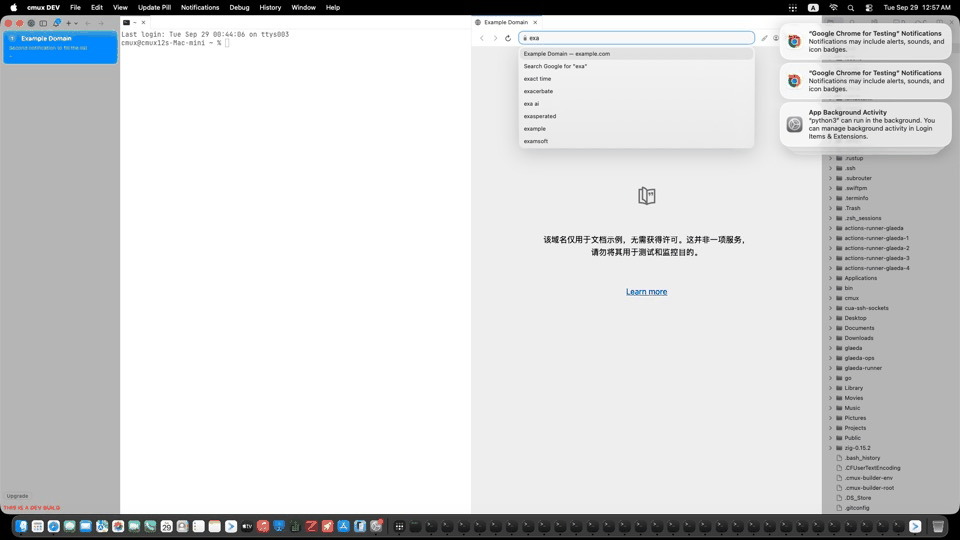The image size is (960, 540).
Task: Open Calendar from the Dock
Action: pos(167,527)
